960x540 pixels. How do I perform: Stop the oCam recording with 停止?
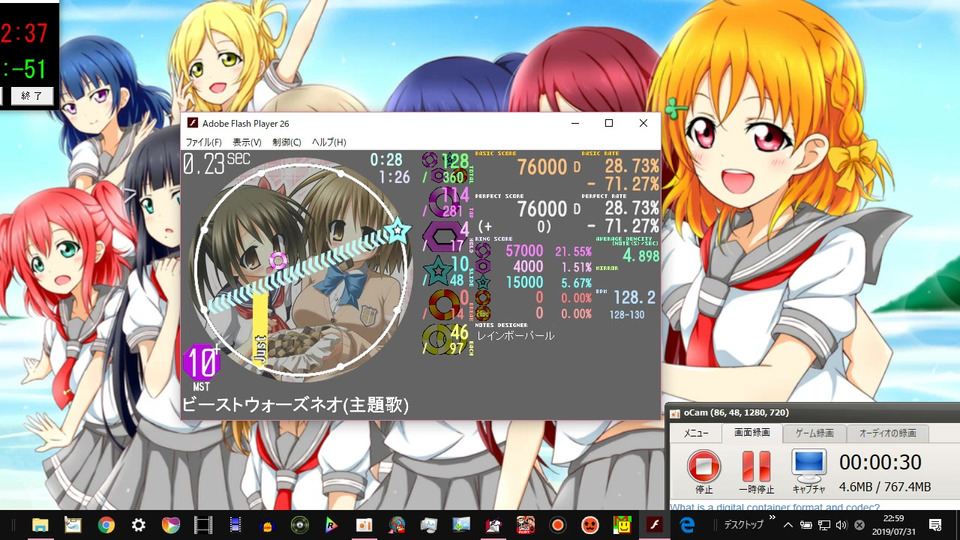pyautogui.click(x=703, y=471)
